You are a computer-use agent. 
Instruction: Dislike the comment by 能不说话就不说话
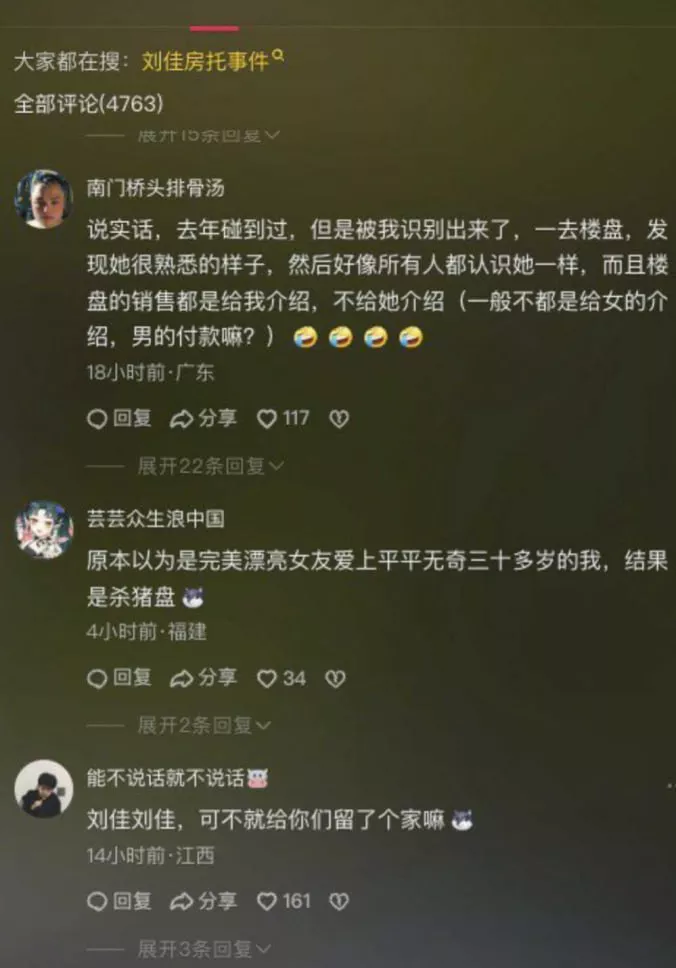[x=339, y=902]
